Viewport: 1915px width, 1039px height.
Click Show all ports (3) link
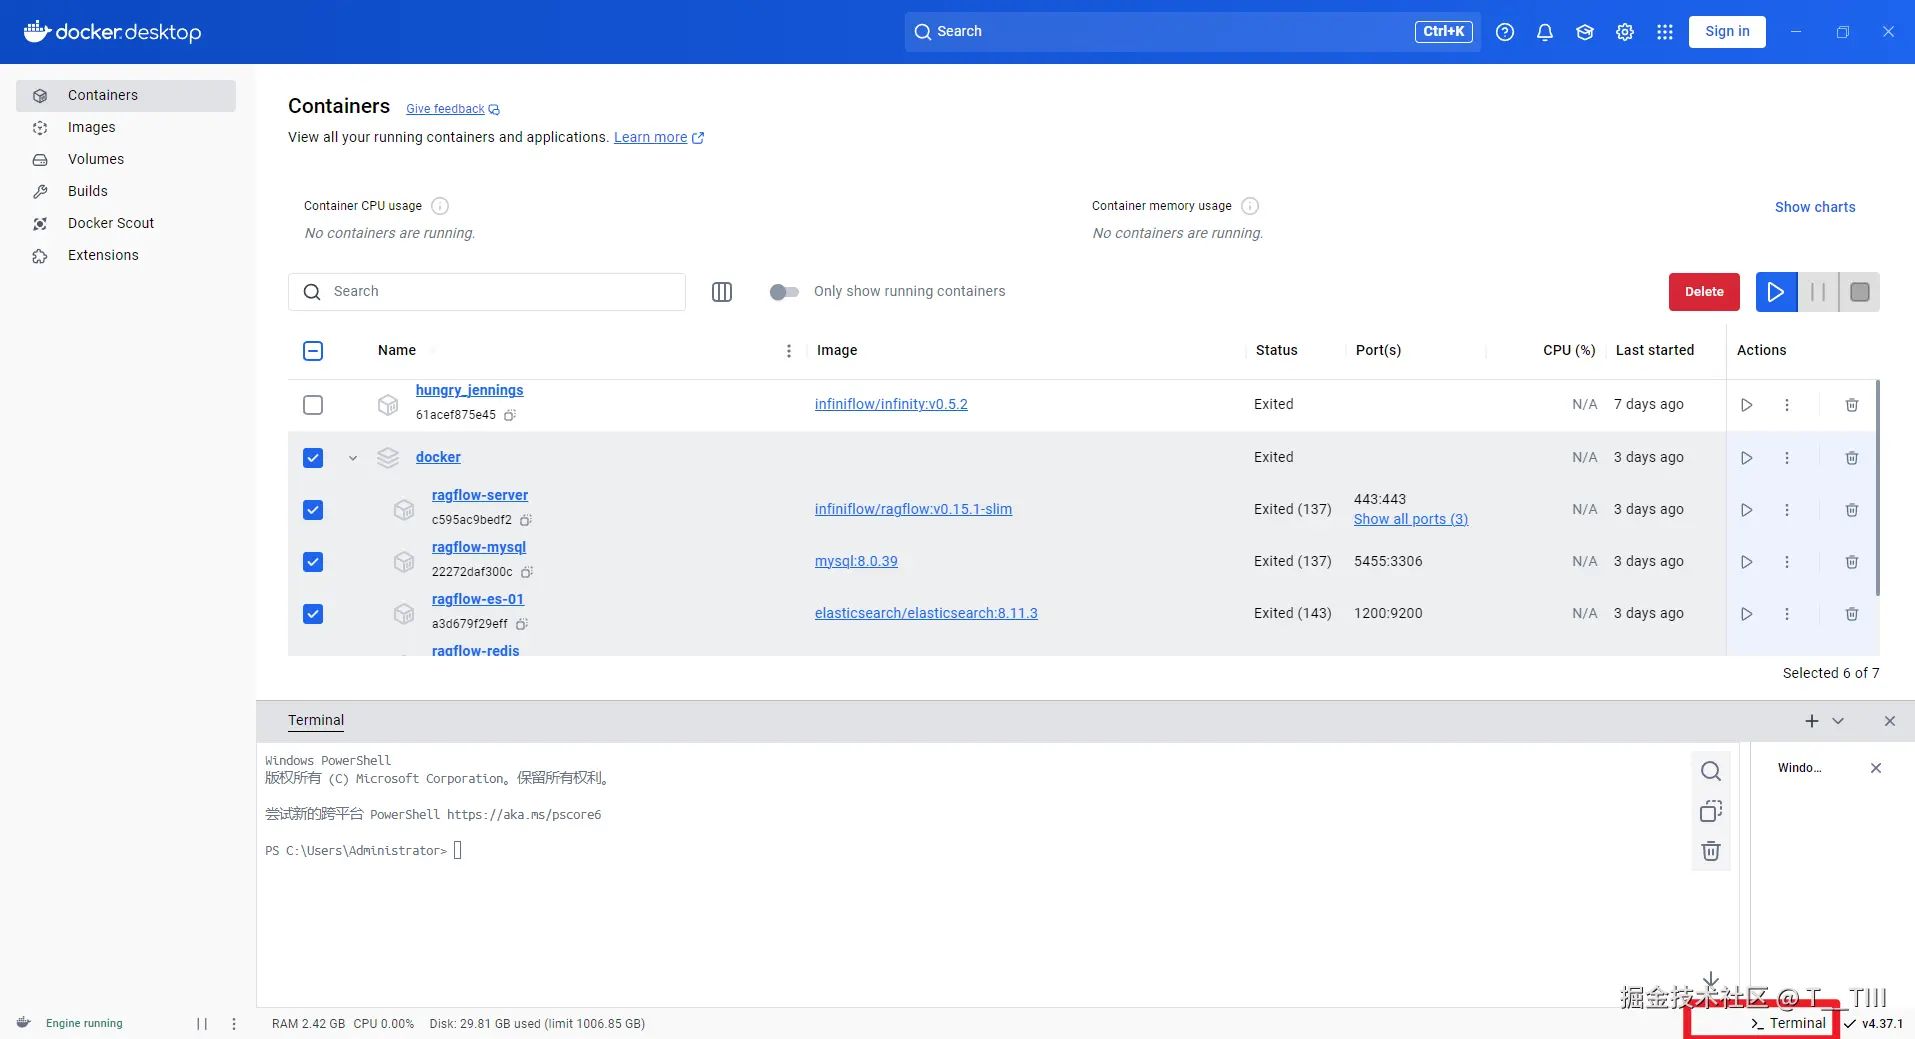pos(1411,519)
